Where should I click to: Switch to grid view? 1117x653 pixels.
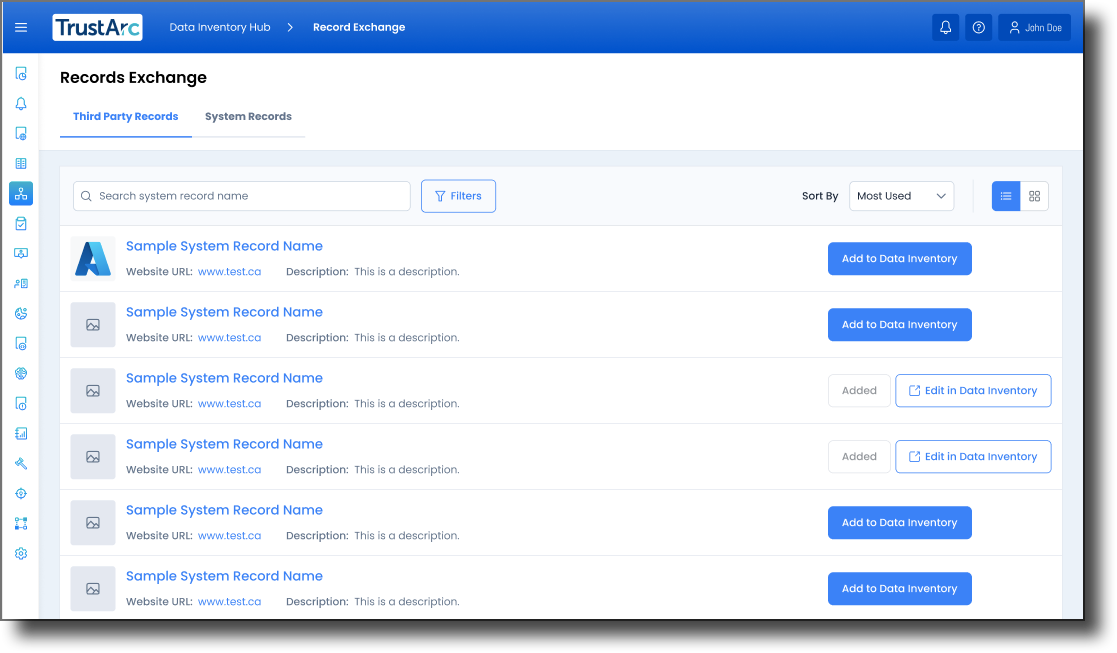click(1034, 196)
